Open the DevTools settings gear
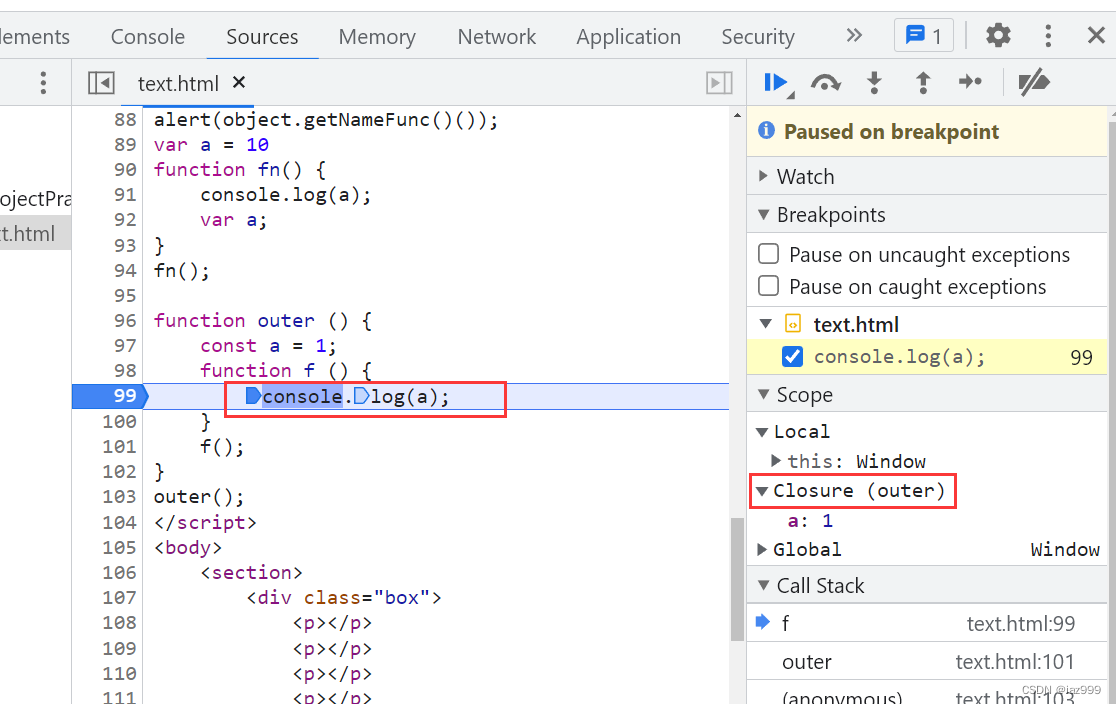Image resolution: width=1116 pixels, height=704 pixels. [x=998, y=35]
